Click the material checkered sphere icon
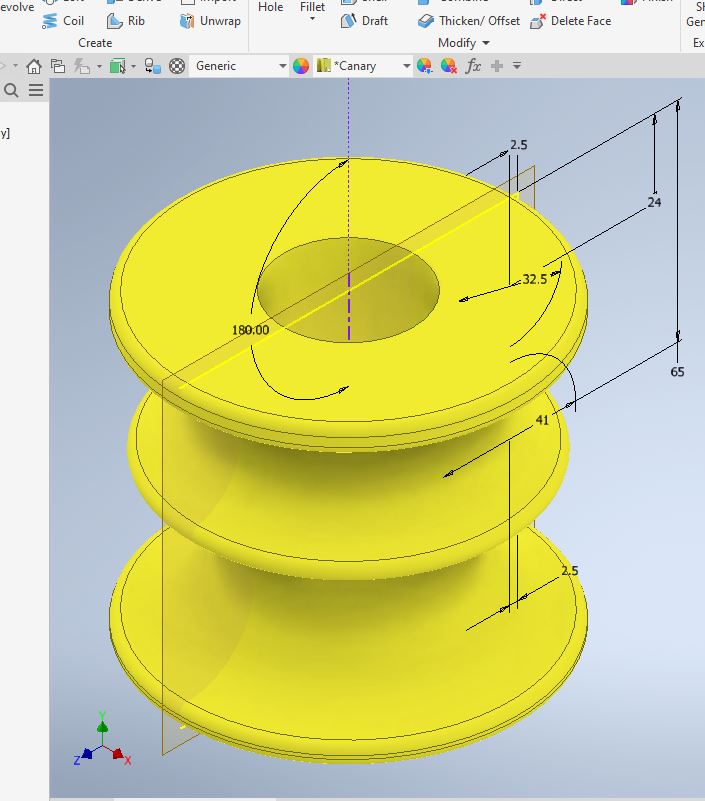The image size is (705, 801). pos(177,66)
